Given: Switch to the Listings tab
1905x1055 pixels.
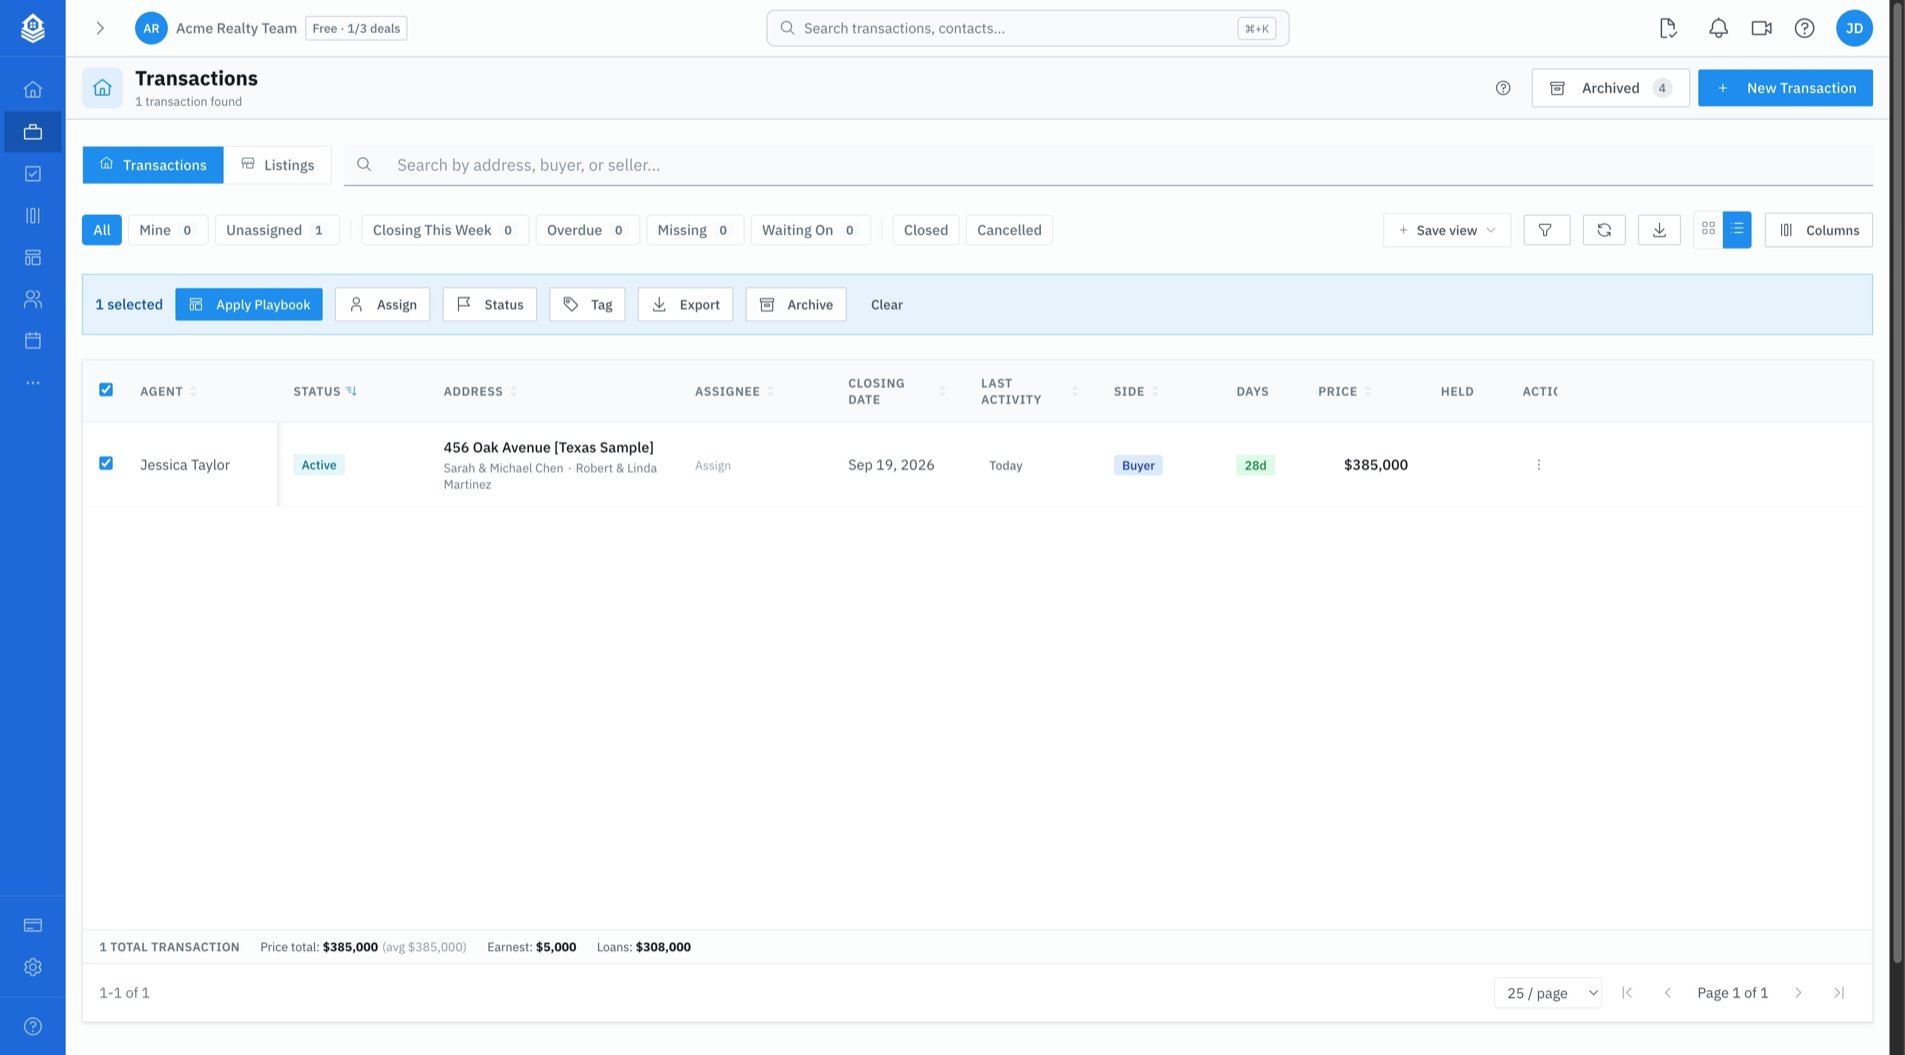Looking at the screenshot, I should [x=277, y=165].
